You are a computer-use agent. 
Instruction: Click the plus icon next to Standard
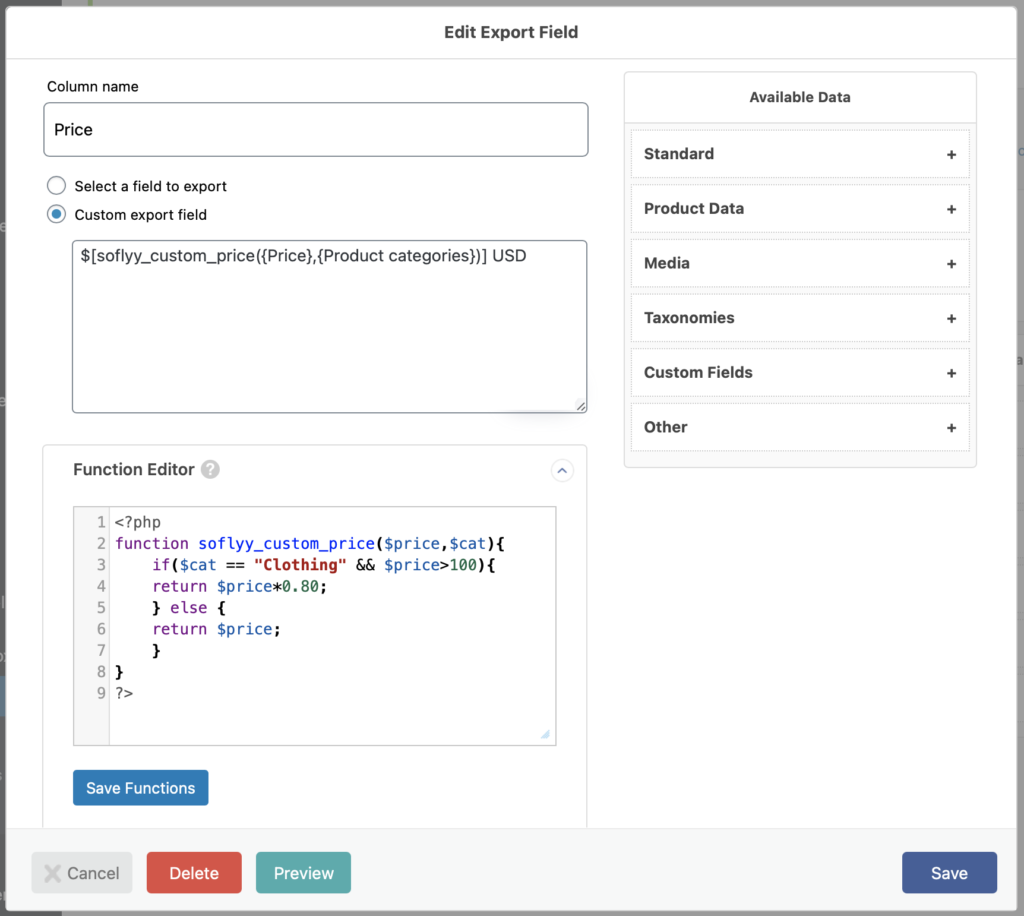[951, 155]
